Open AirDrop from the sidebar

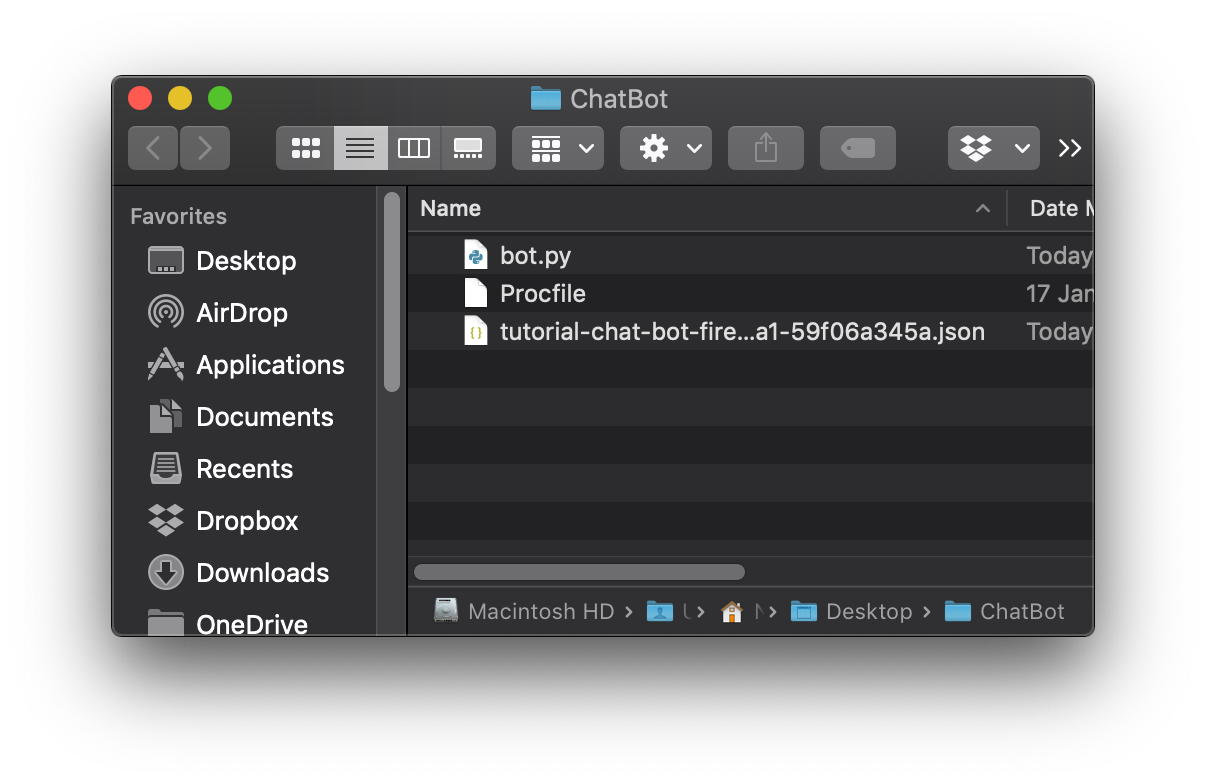(x=240, y=312)
